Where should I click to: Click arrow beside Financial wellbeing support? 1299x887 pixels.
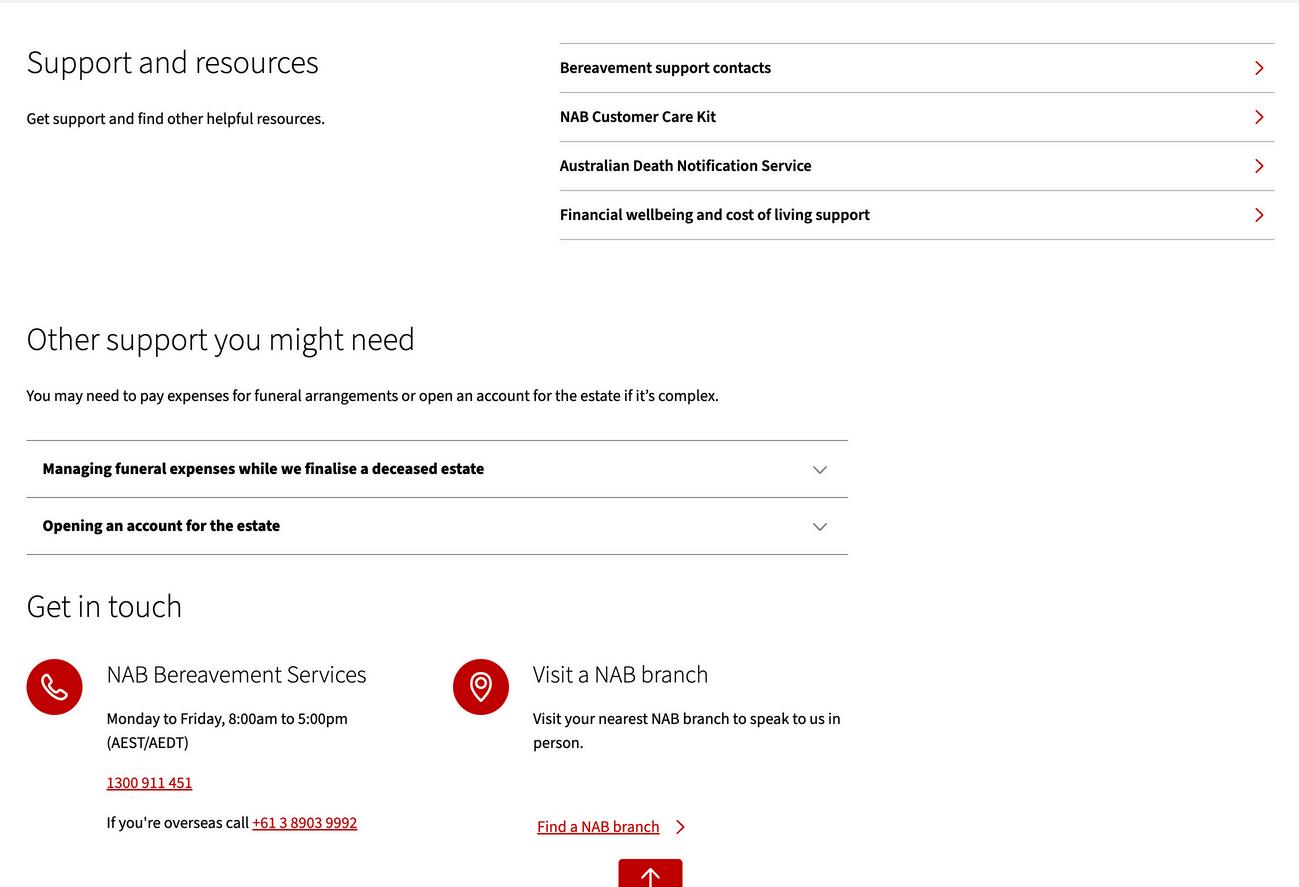click(x=1259, y=215)
